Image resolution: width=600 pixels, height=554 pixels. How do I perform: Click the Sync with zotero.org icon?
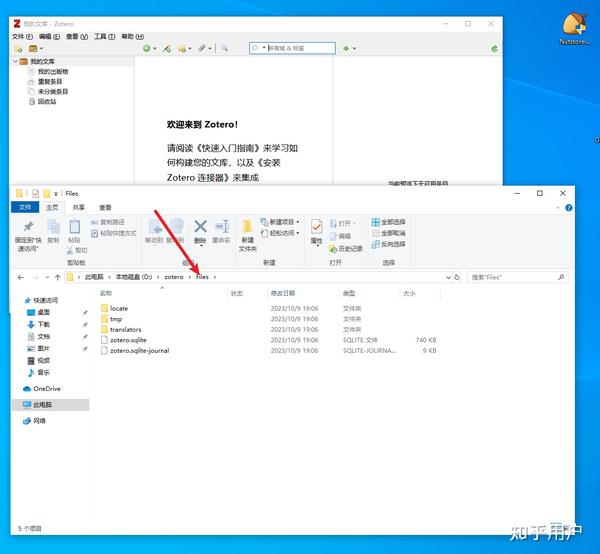[x=494, y=49]
